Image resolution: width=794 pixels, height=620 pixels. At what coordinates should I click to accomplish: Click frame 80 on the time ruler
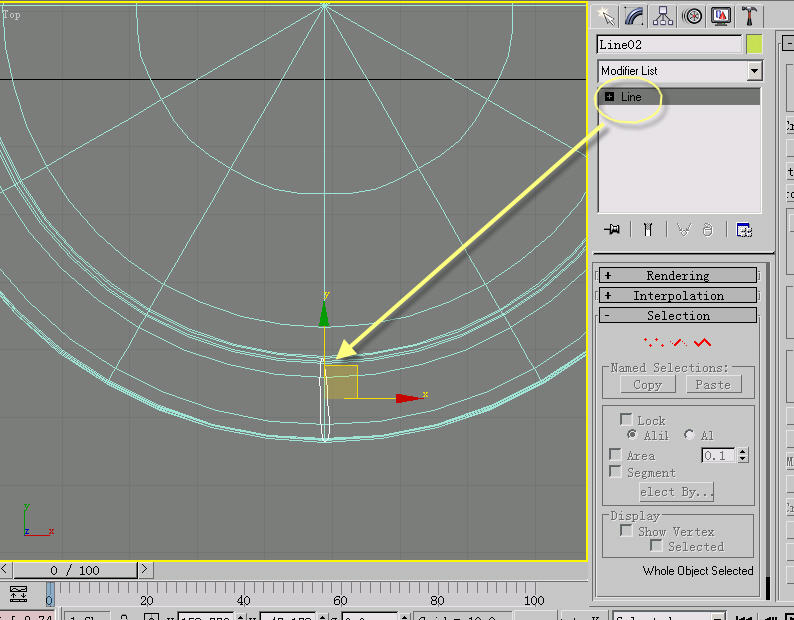[x=437, y=600]
